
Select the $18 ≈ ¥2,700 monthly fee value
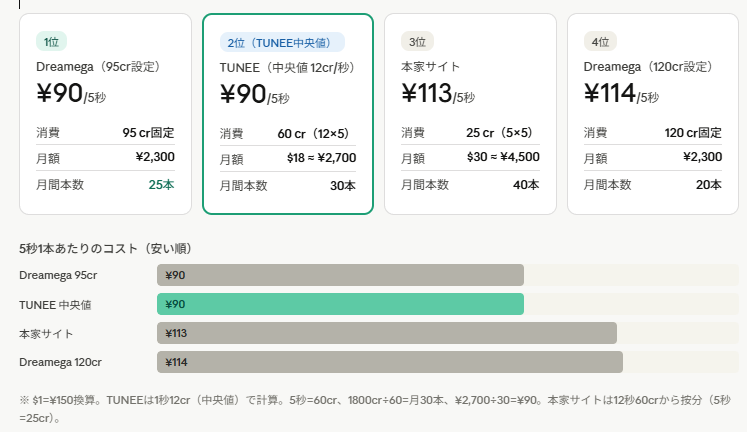[x=321, y=158]
